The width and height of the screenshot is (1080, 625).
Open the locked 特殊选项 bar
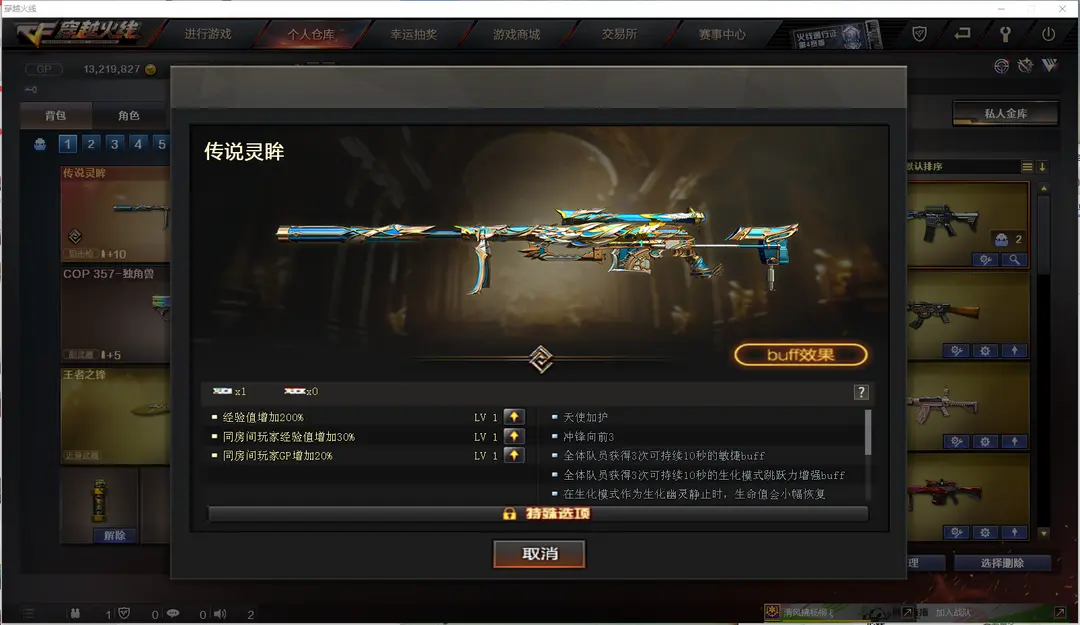(x=538, y=514)
